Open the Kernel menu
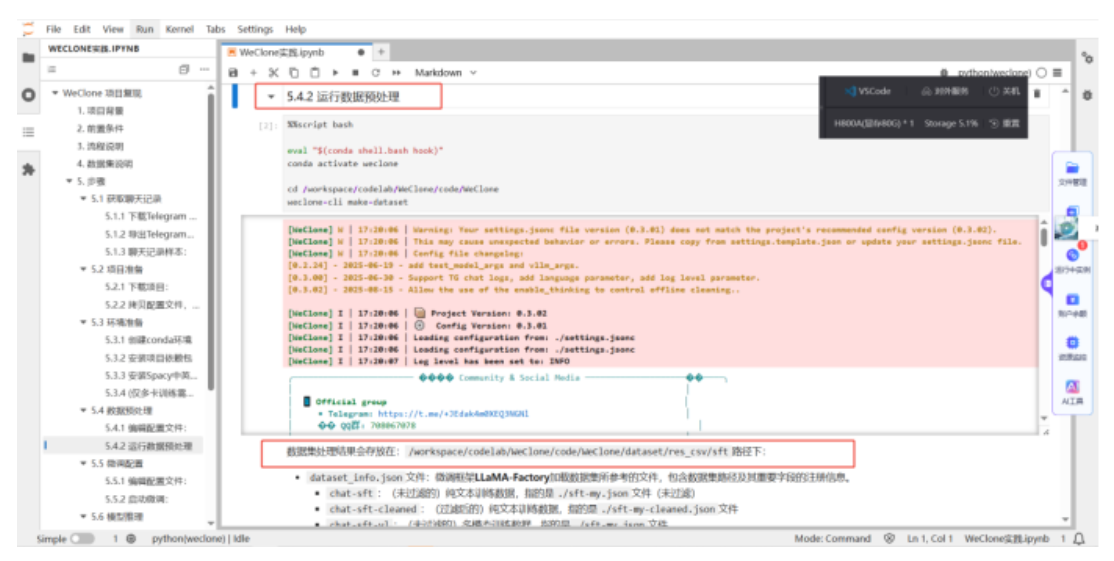Viewport: 1114px width, 561px height. 180,30
